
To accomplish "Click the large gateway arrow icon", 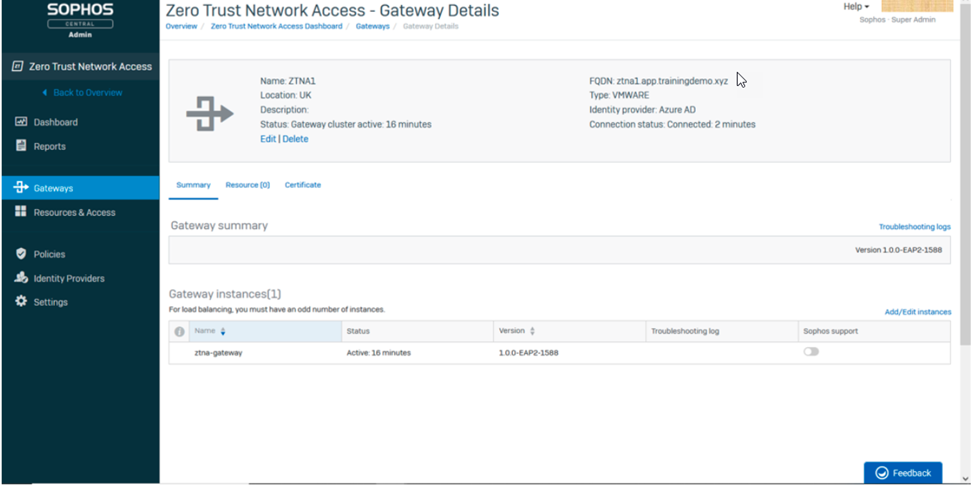I will [x=210, y=114].
